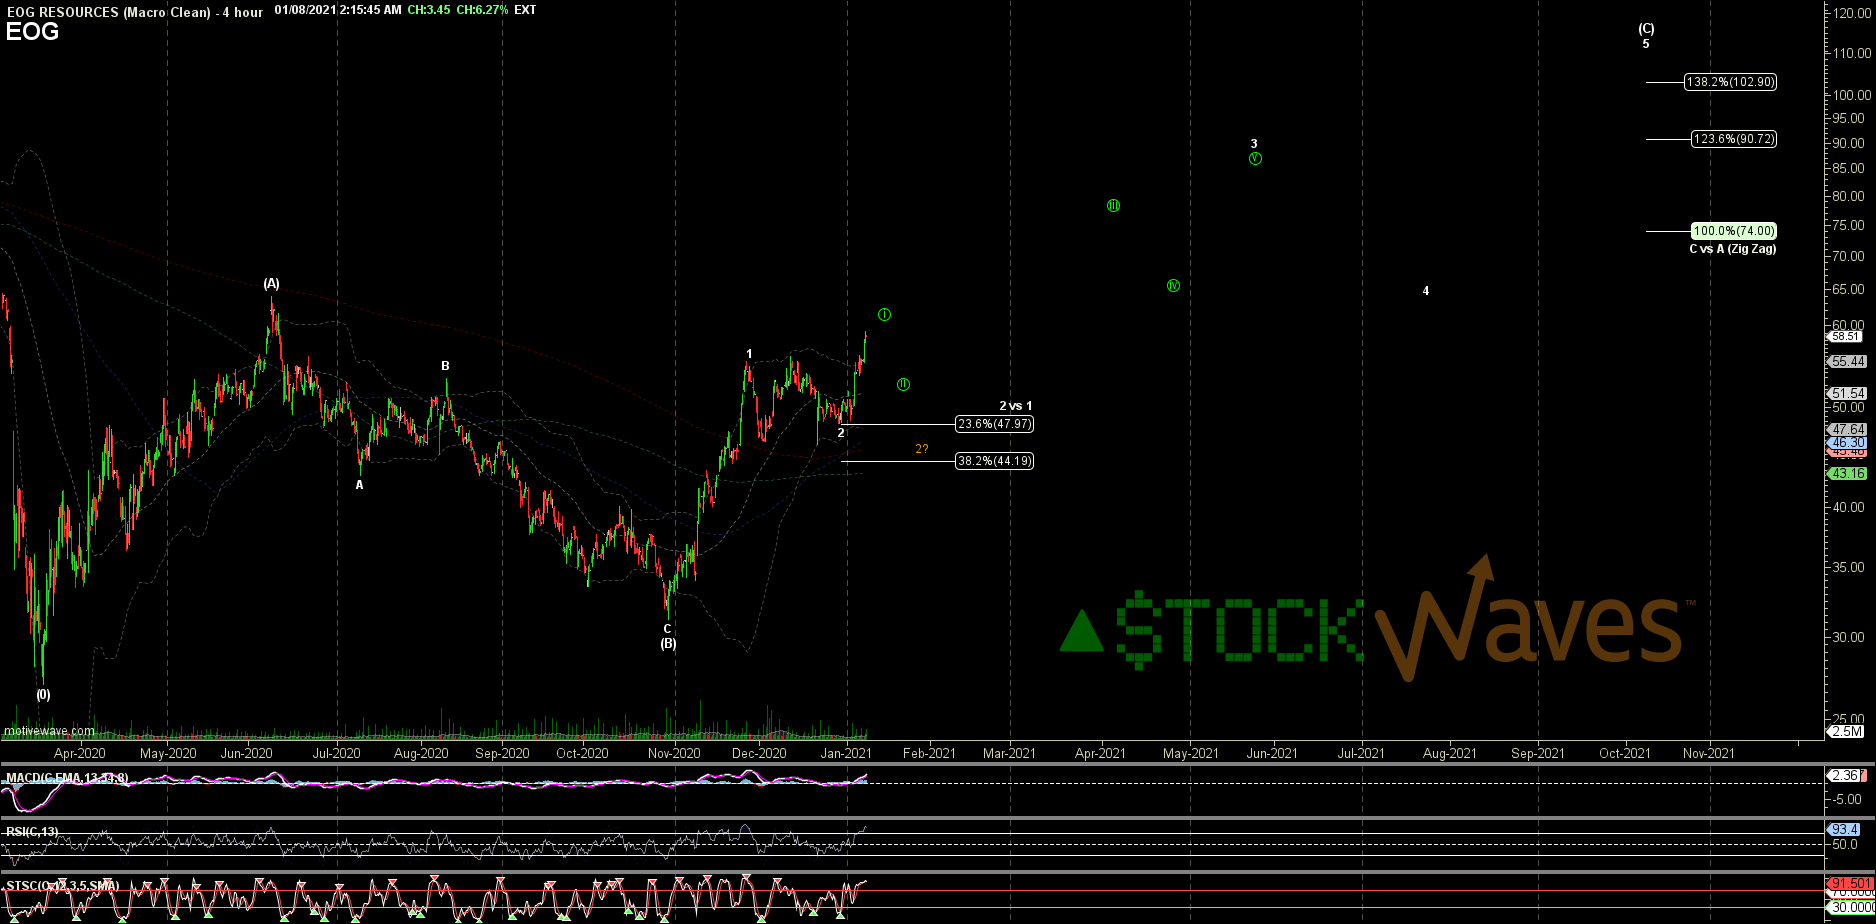
Task: Click the 'Oct-2021' date axis label
Action: coord(1623,753)
